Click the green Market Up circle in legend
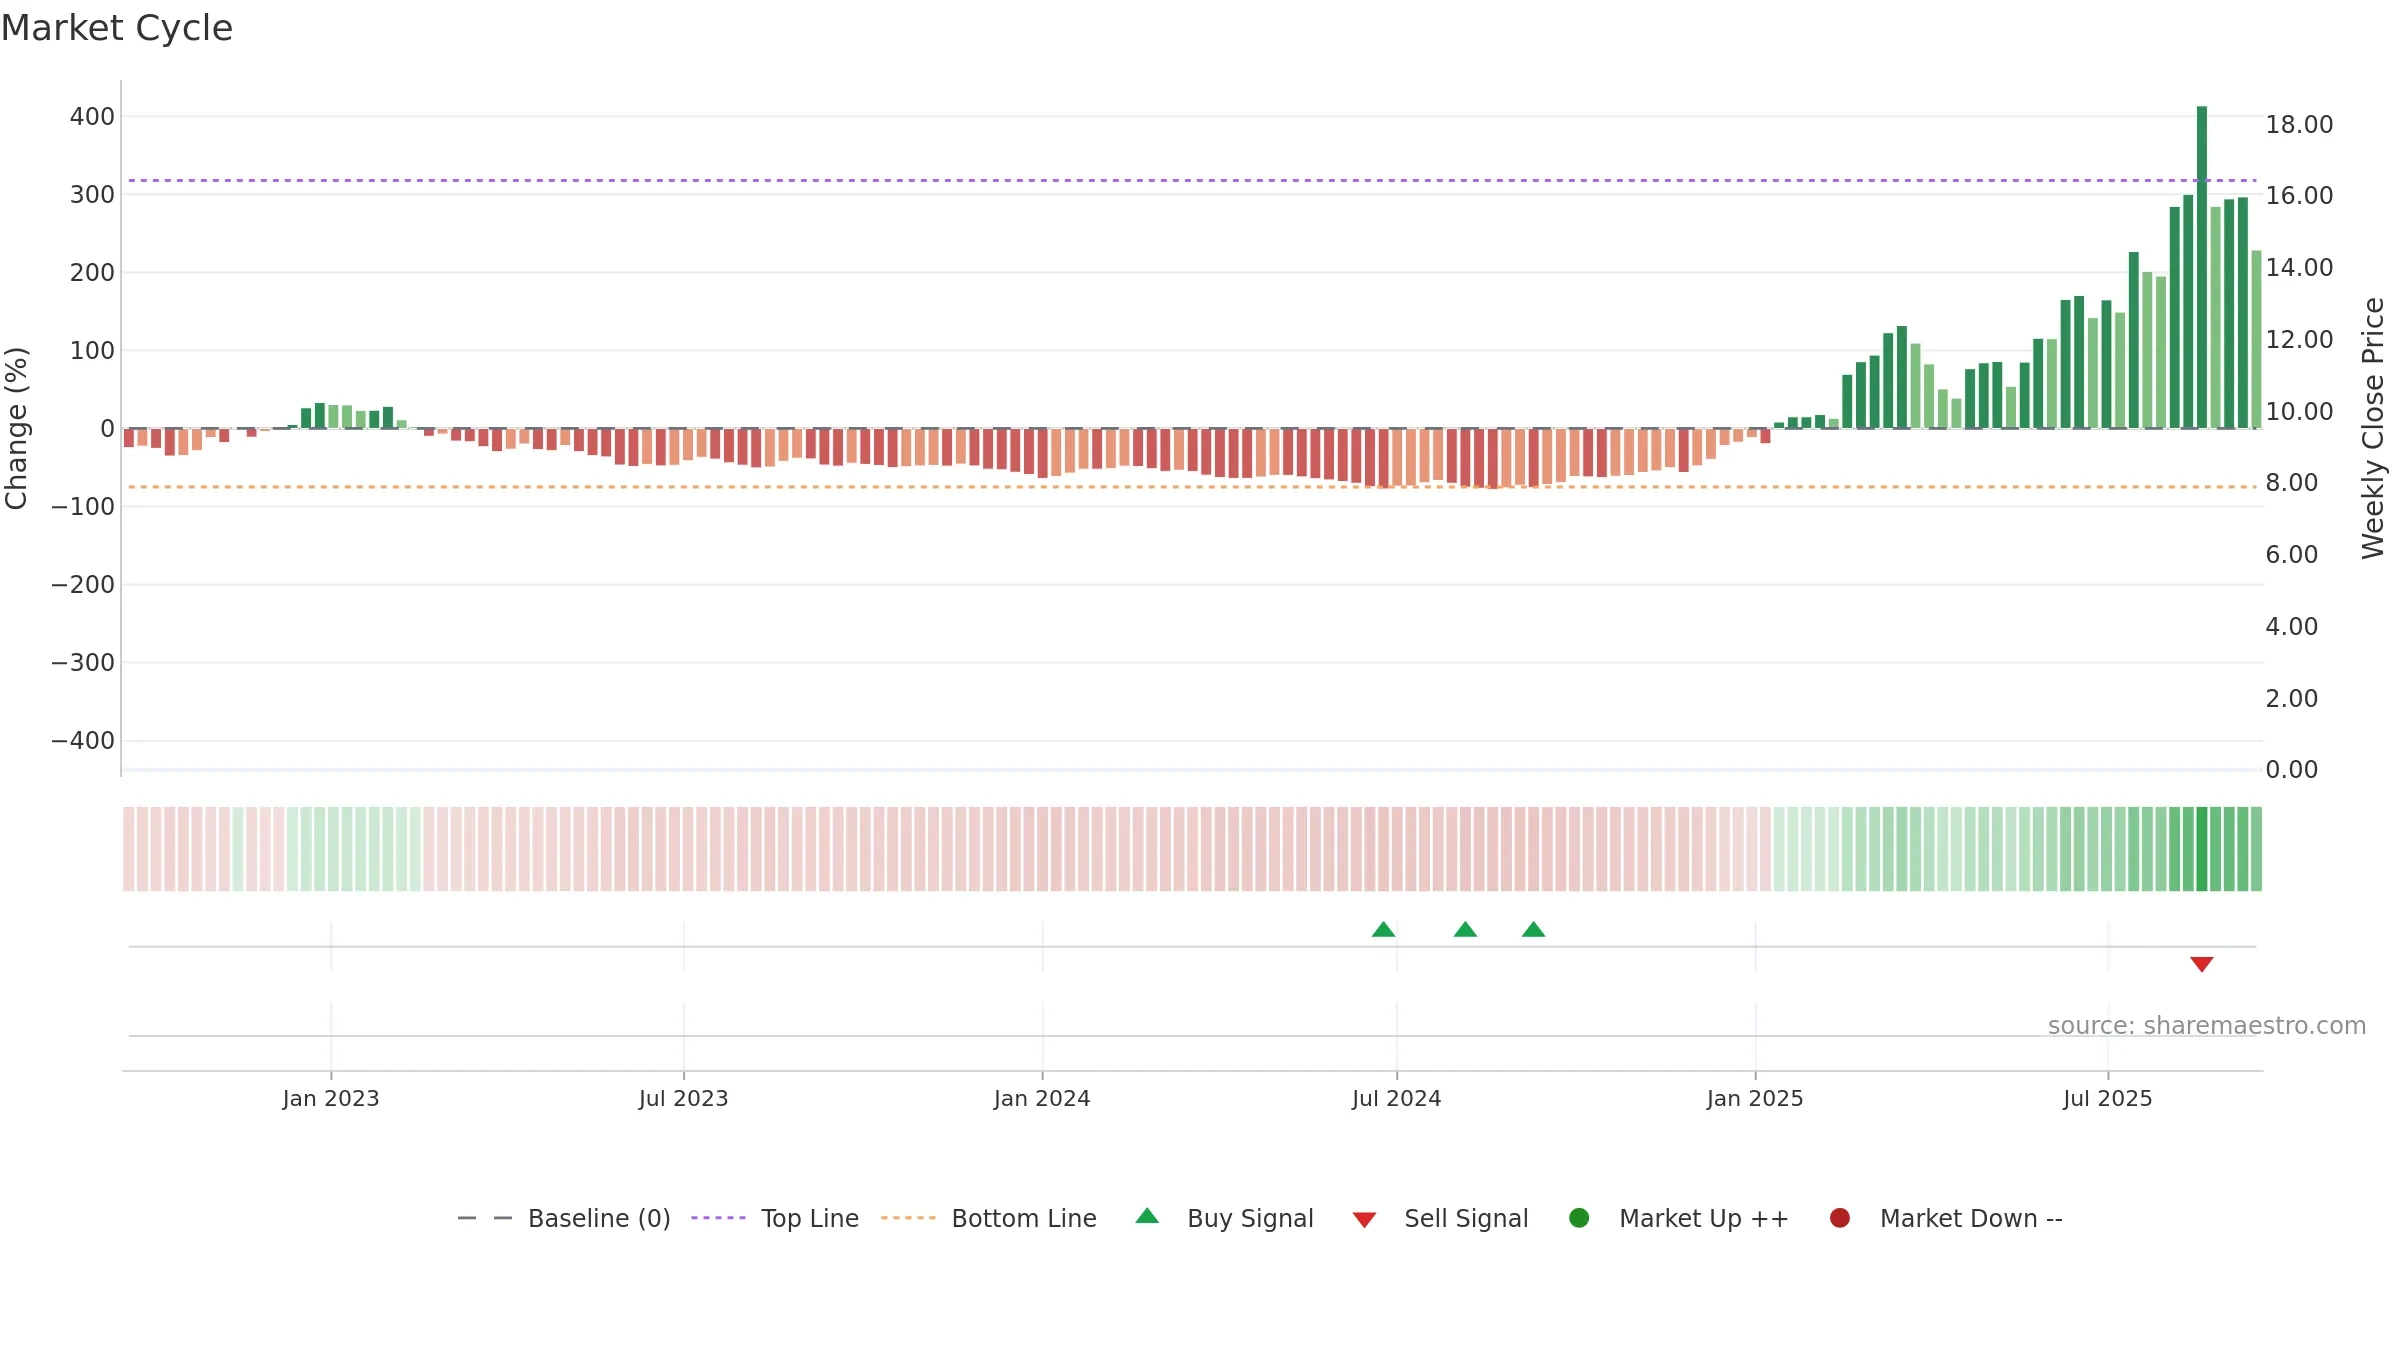 pos(1579,1217)
